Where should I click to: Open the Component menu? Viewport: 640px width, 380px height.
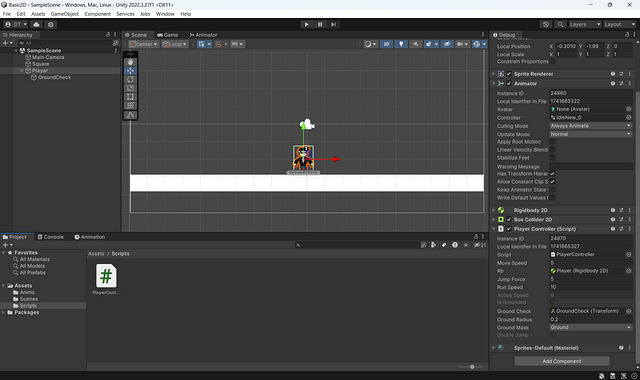[98, 14]
